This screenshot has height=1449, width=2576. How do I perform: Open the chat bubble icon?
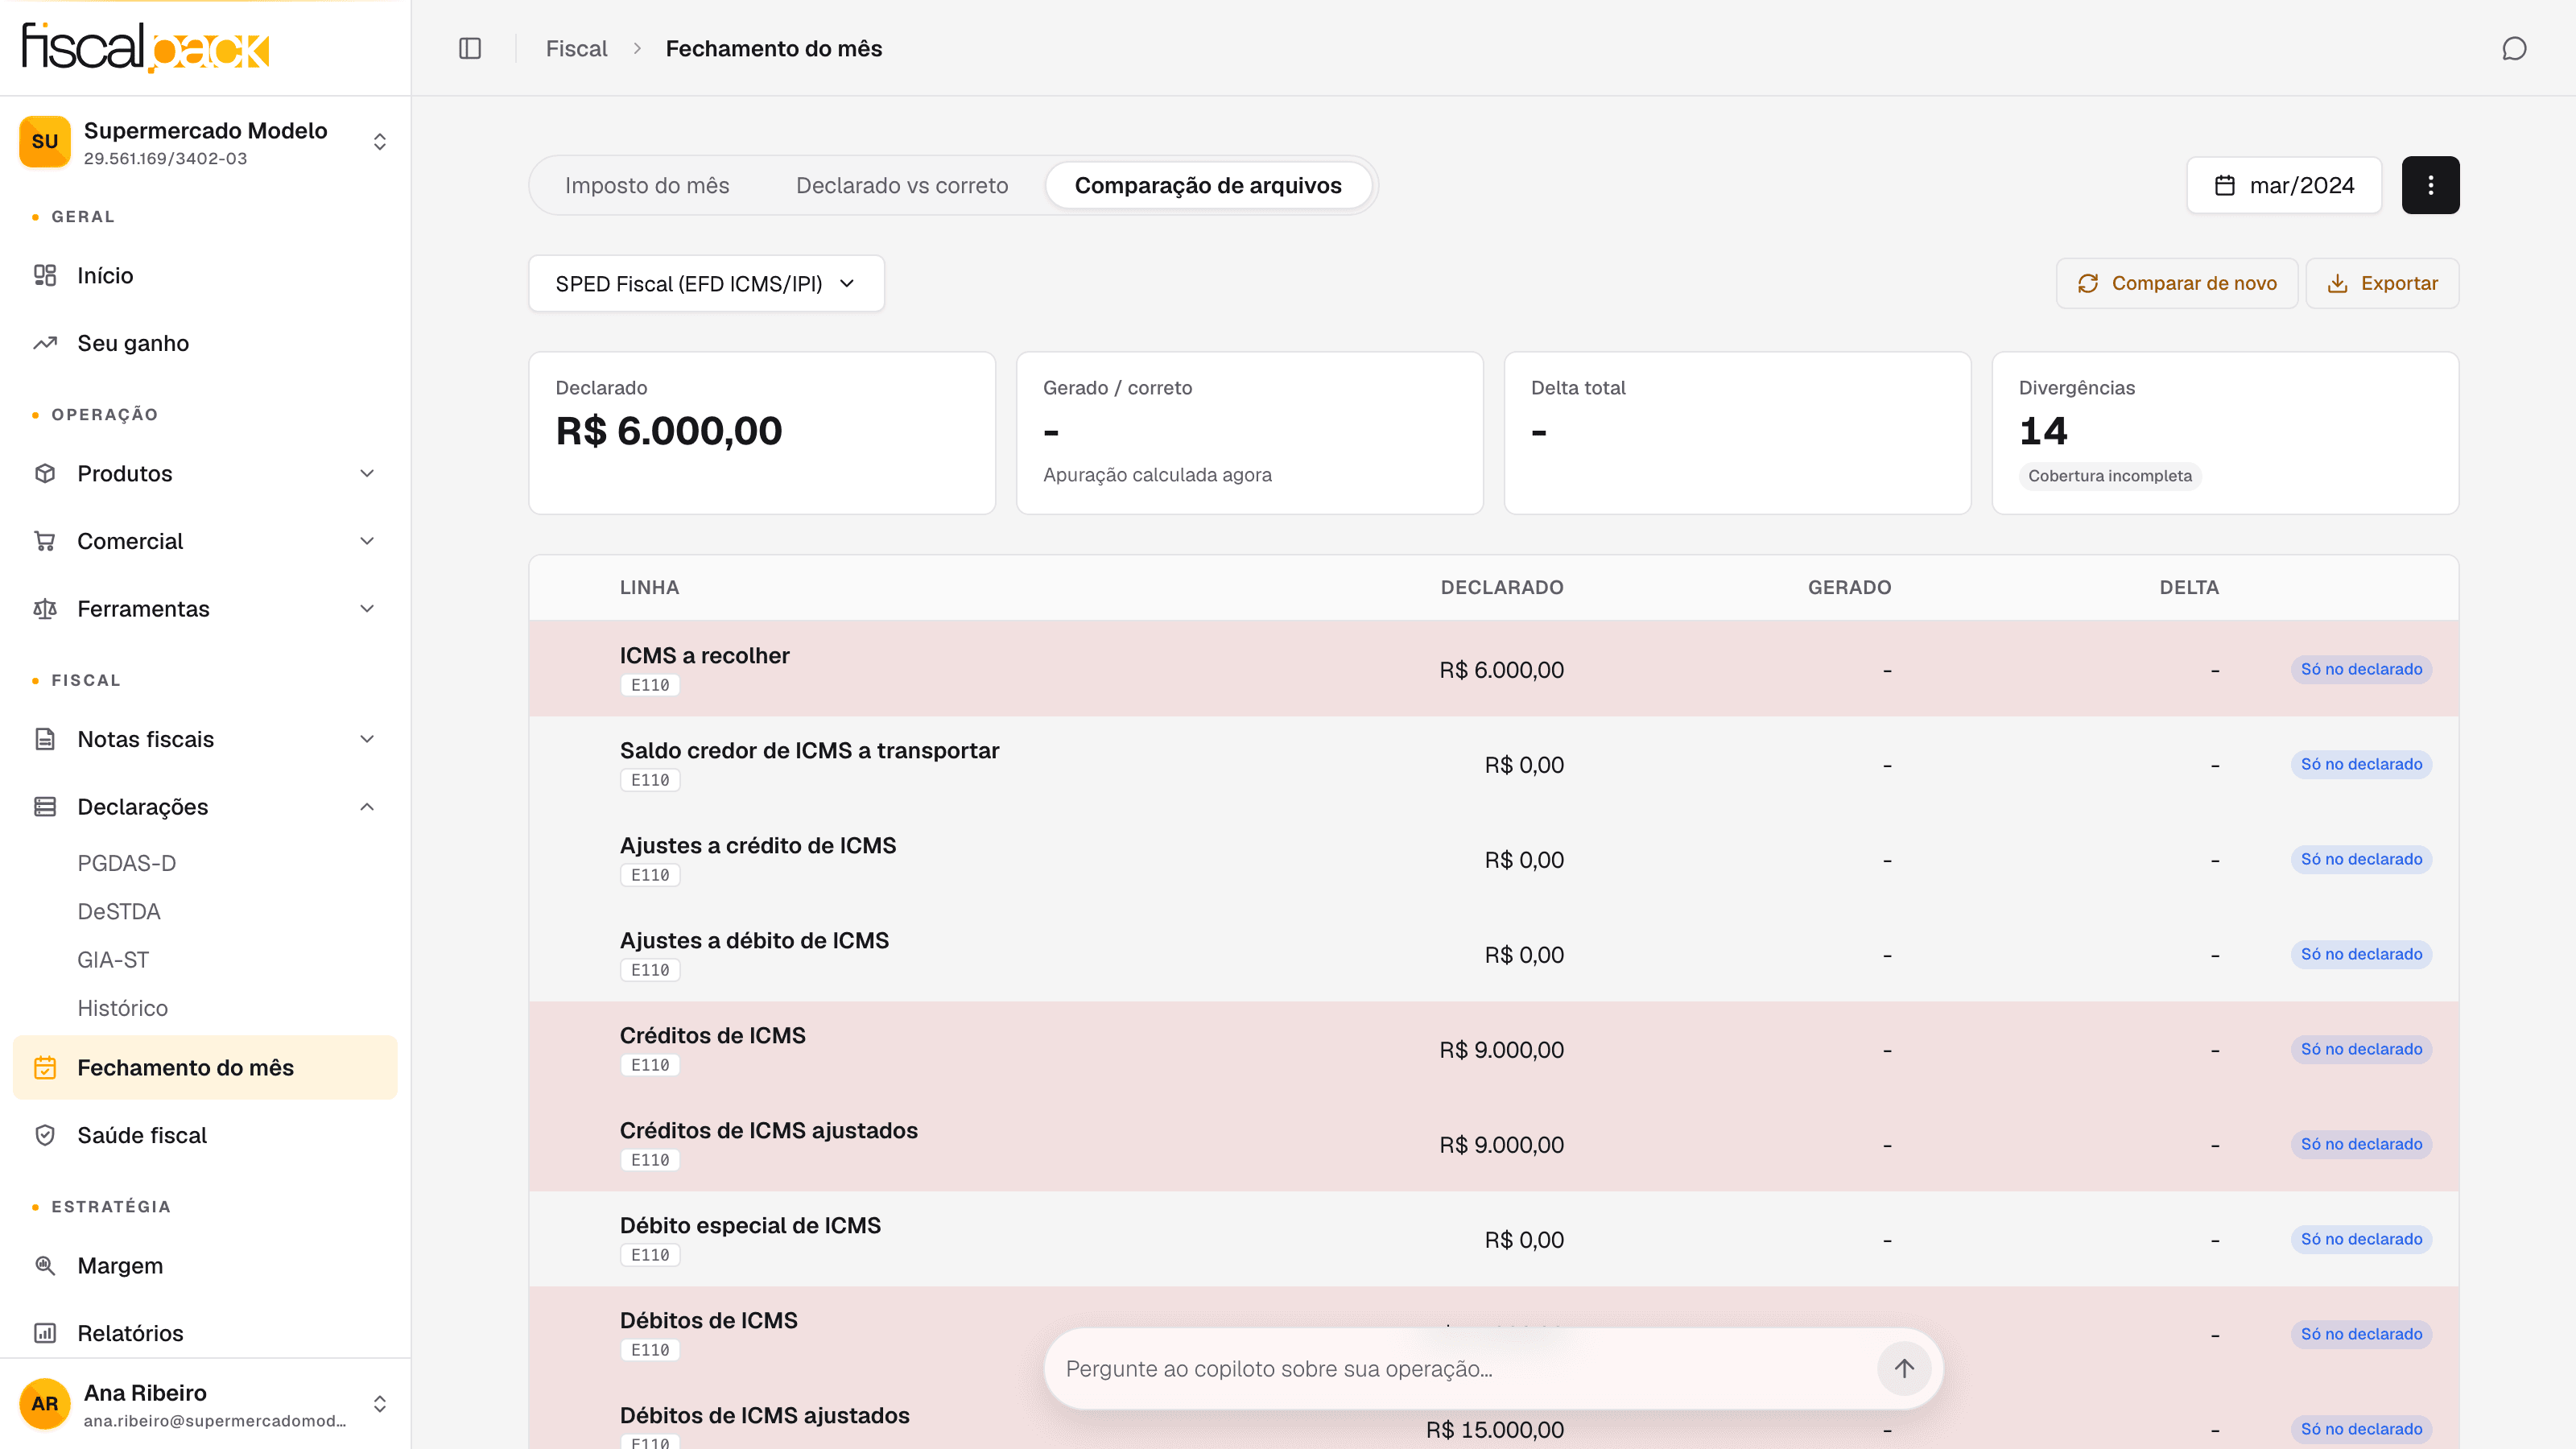click(2514, 48)
